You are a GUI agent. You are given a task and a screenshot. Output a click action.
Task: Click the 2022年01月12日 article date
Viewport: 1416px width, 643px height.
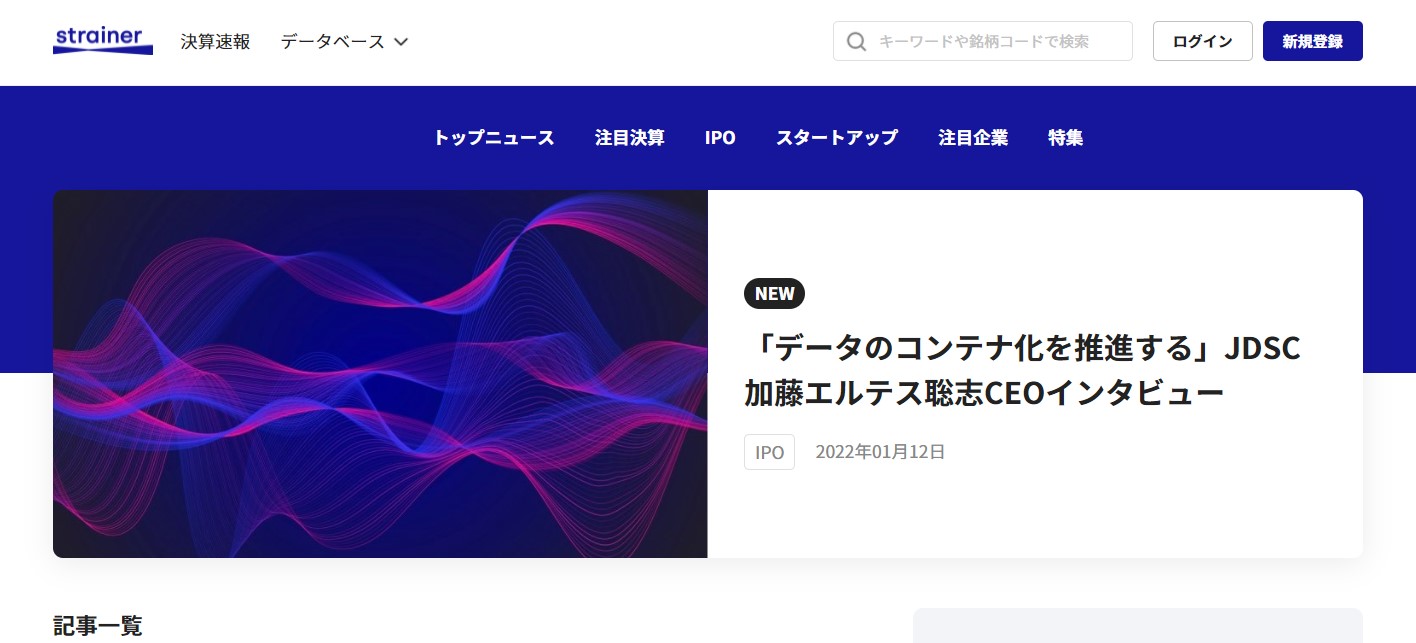pos(880,452)
